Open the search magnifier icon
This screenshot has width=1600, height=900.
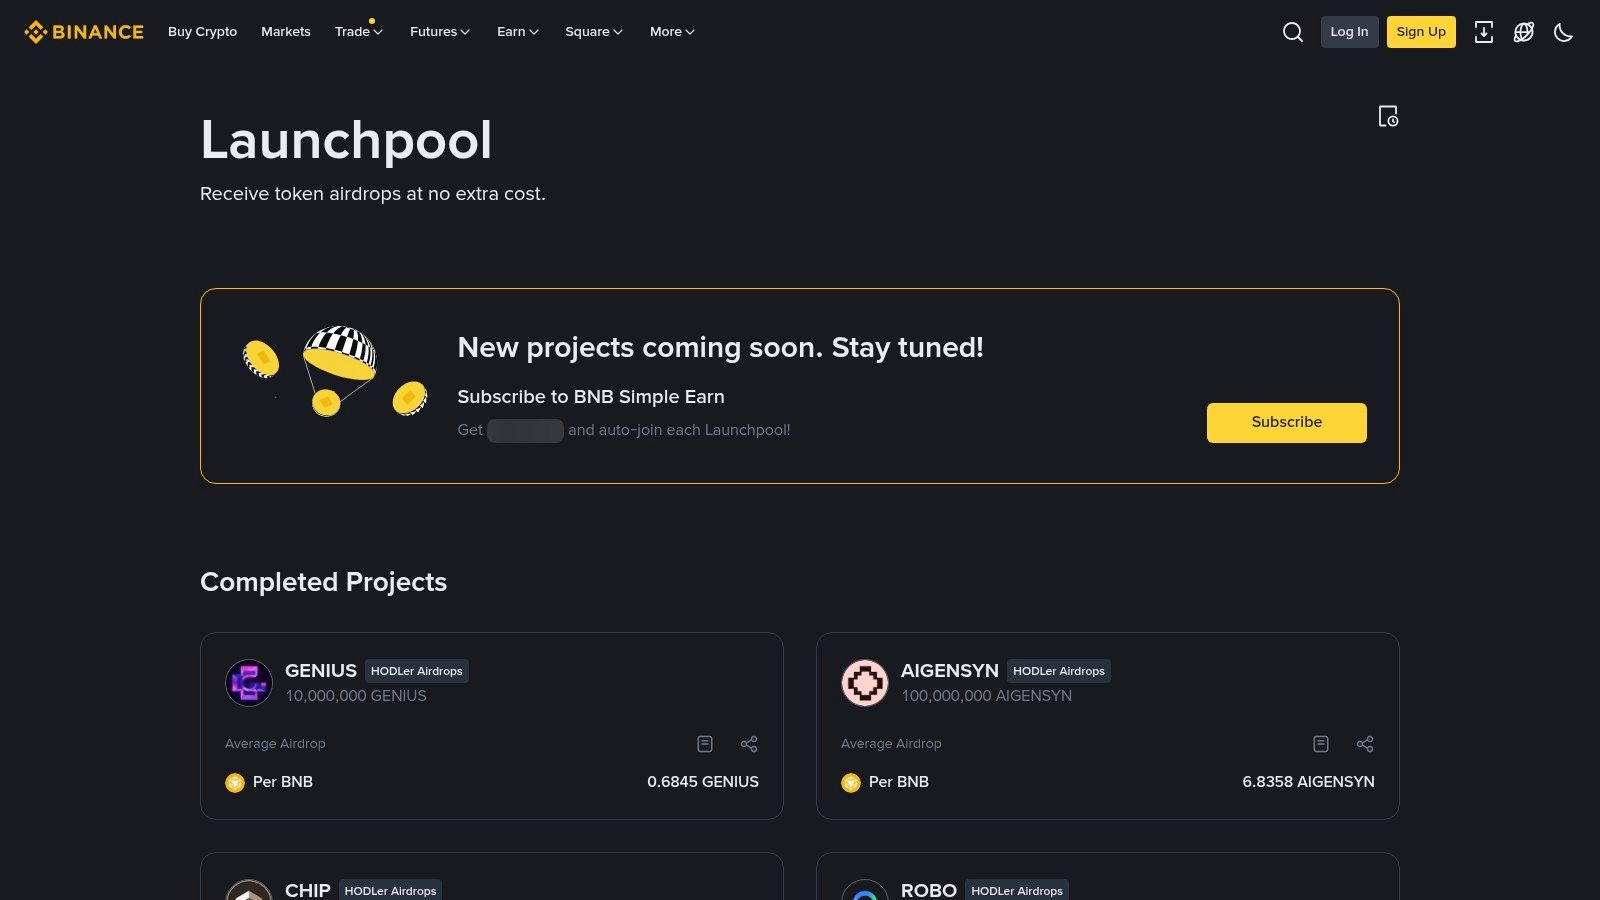point(1293,32)
